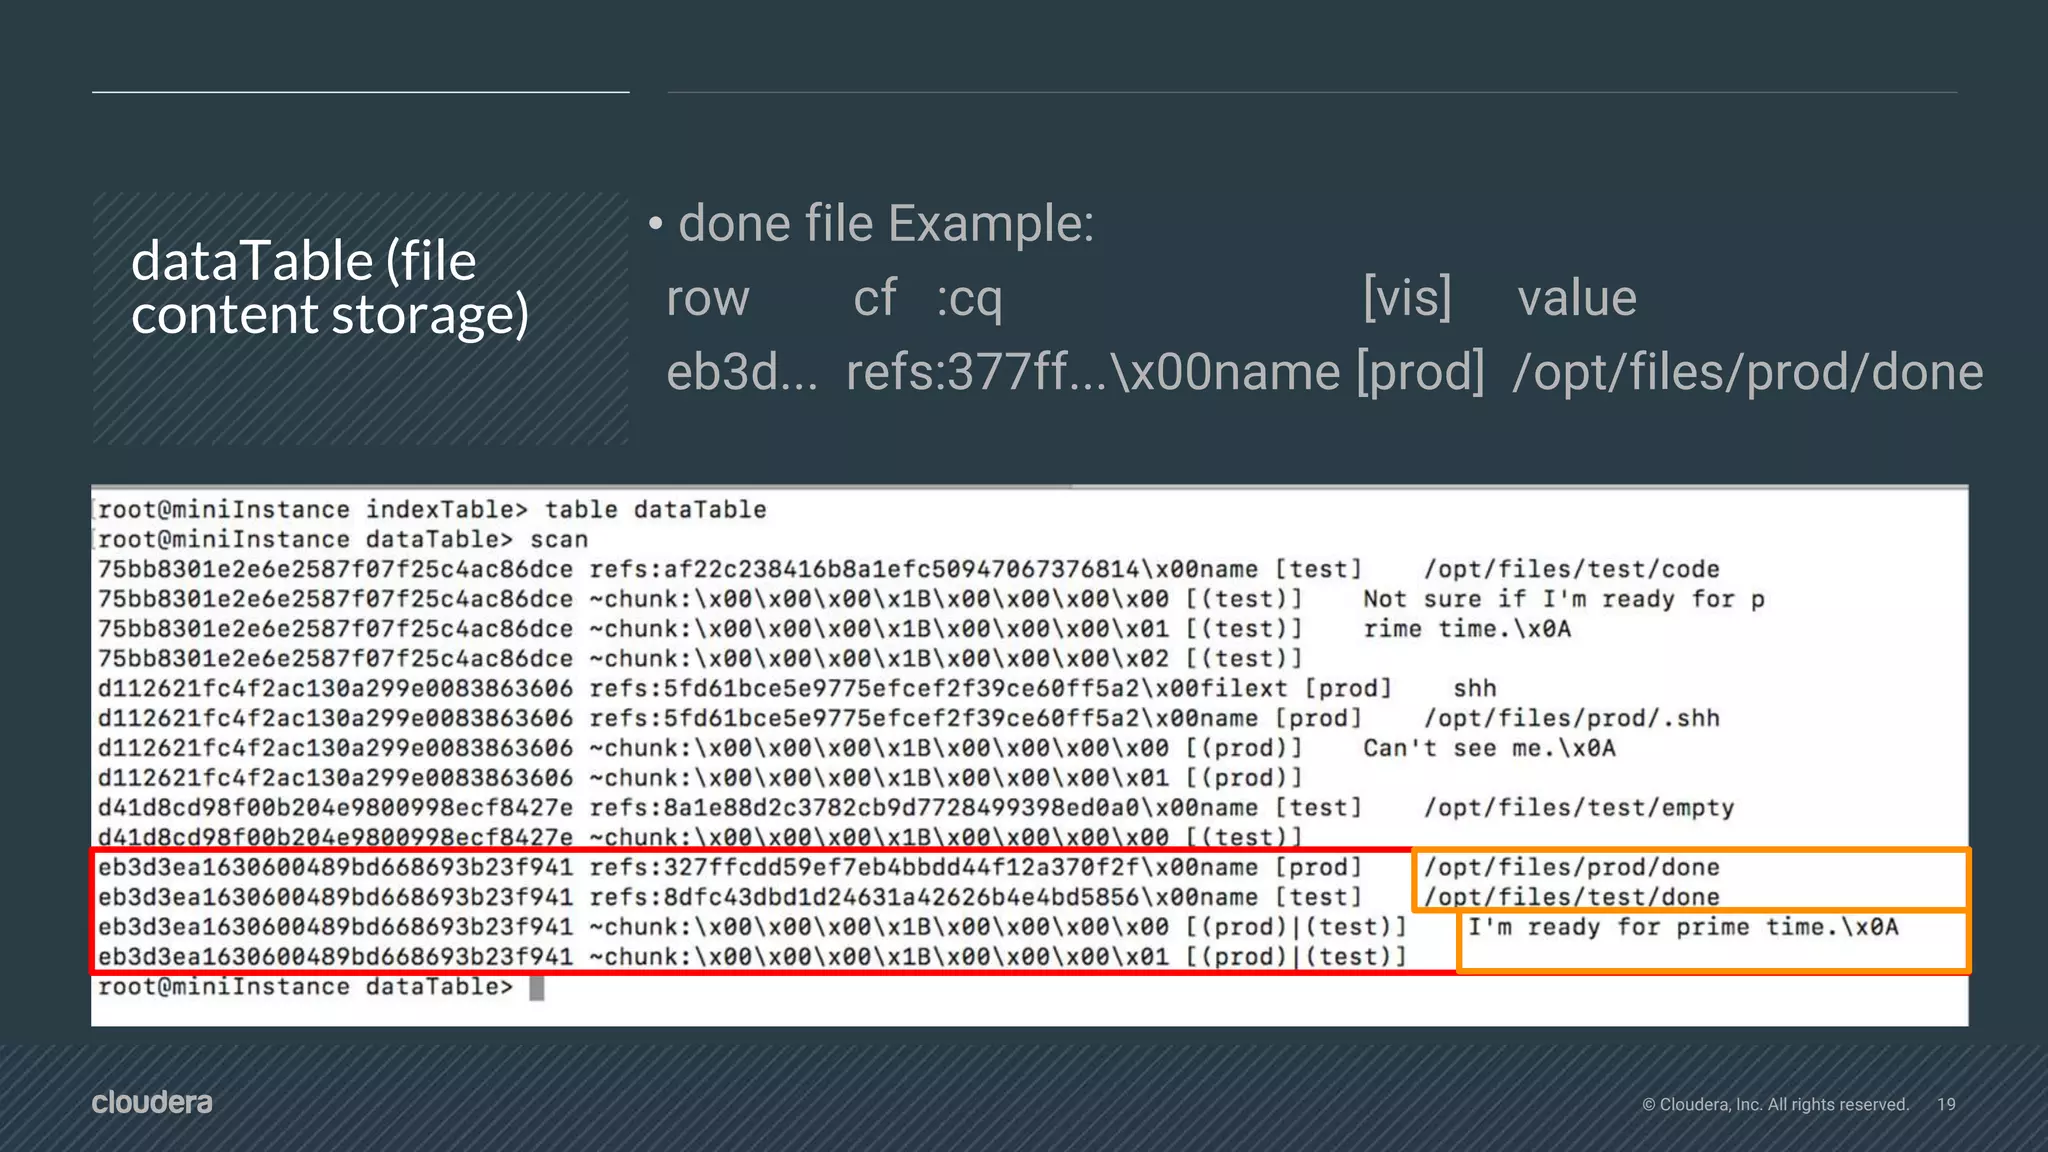The height and width of the screenshot is (1152, 2048).
Task: Click the "[(prod)|(test)]" visibility on the \x00\x00 chunk row
Action: tap(1296, 928)
